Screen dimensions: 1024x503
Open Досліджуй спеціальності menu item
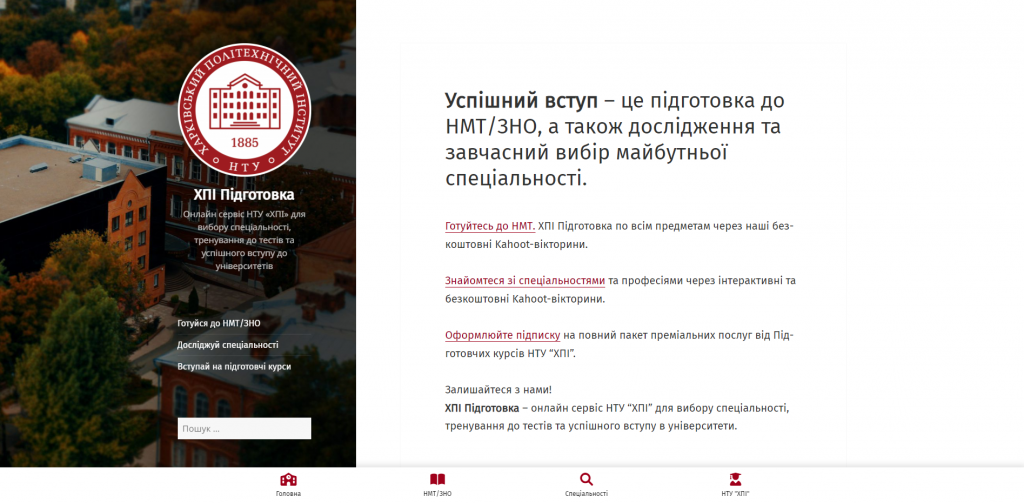228,345
